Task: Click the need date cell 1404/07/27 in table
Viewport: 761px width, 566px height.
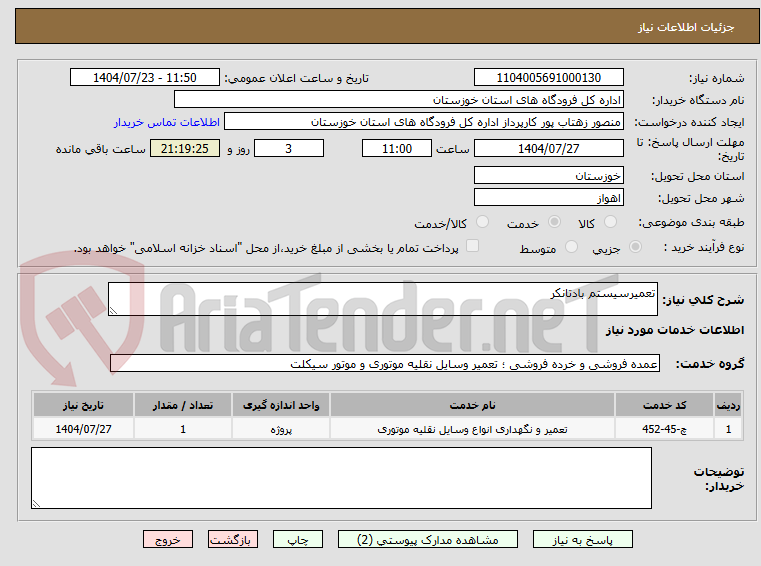Action: coord(83,429)
